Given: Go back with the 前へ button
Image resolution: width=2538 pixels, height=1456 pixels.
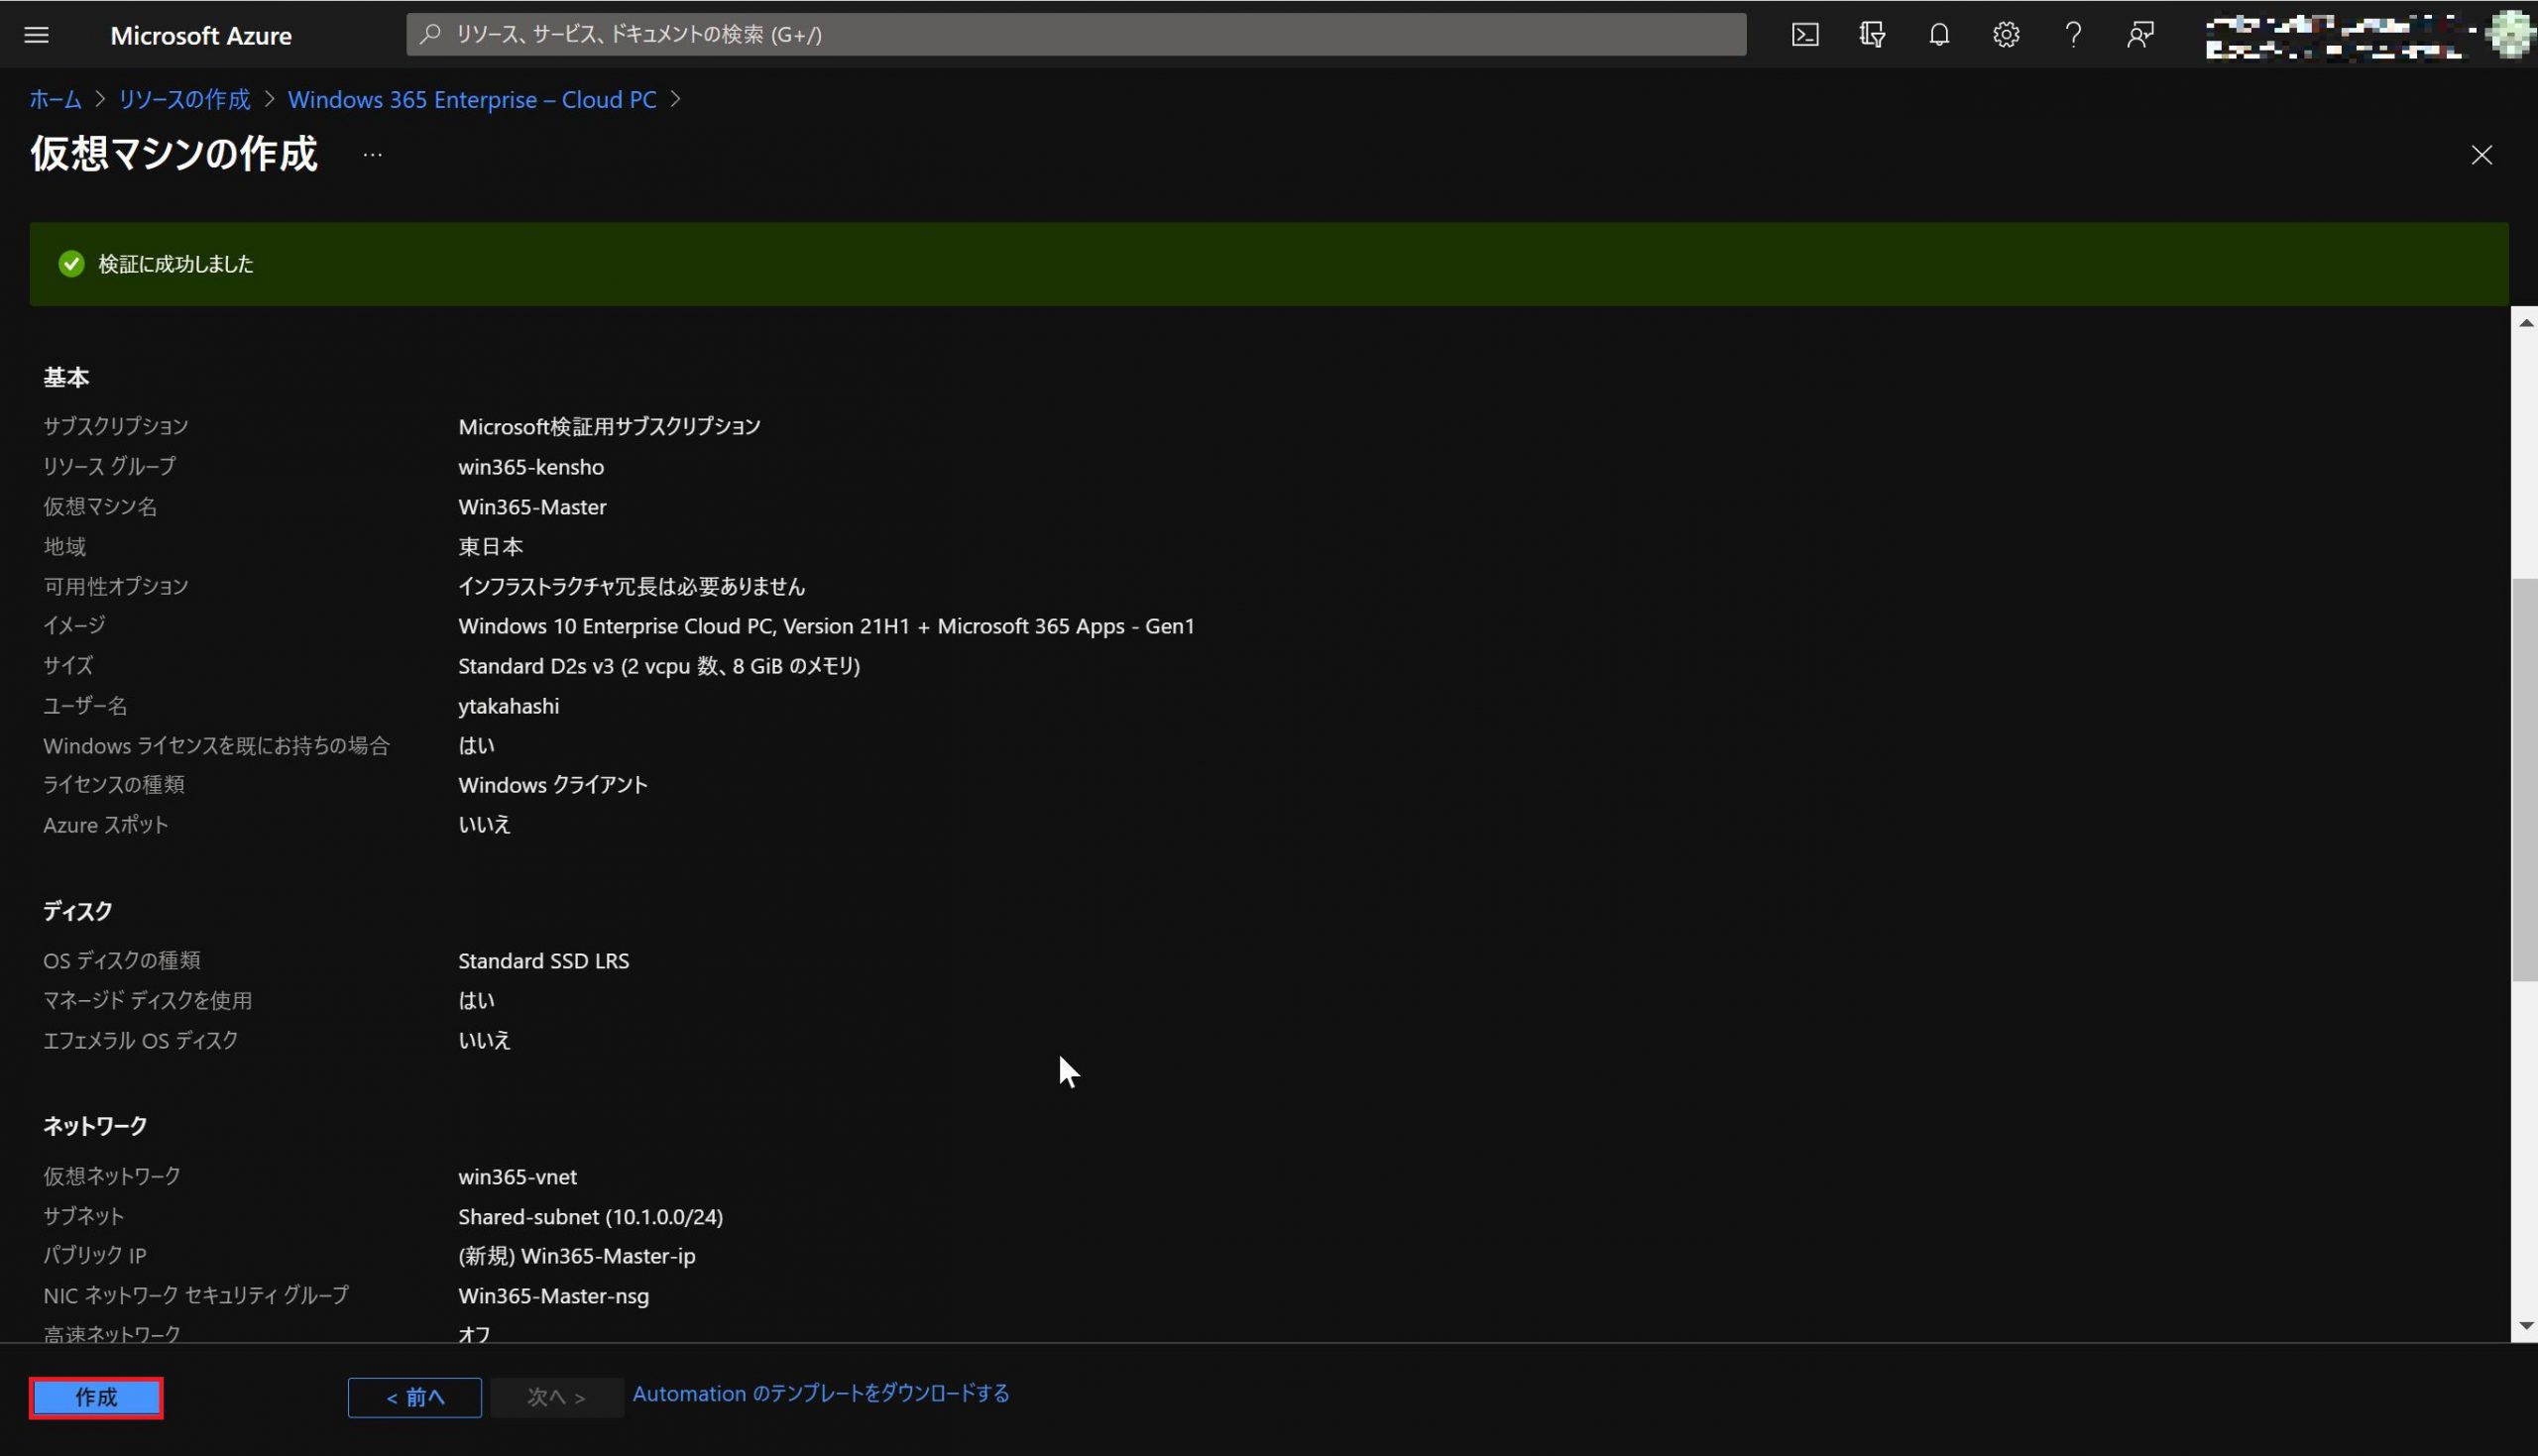Looking at the screenshot, I should coord(414,1397).
